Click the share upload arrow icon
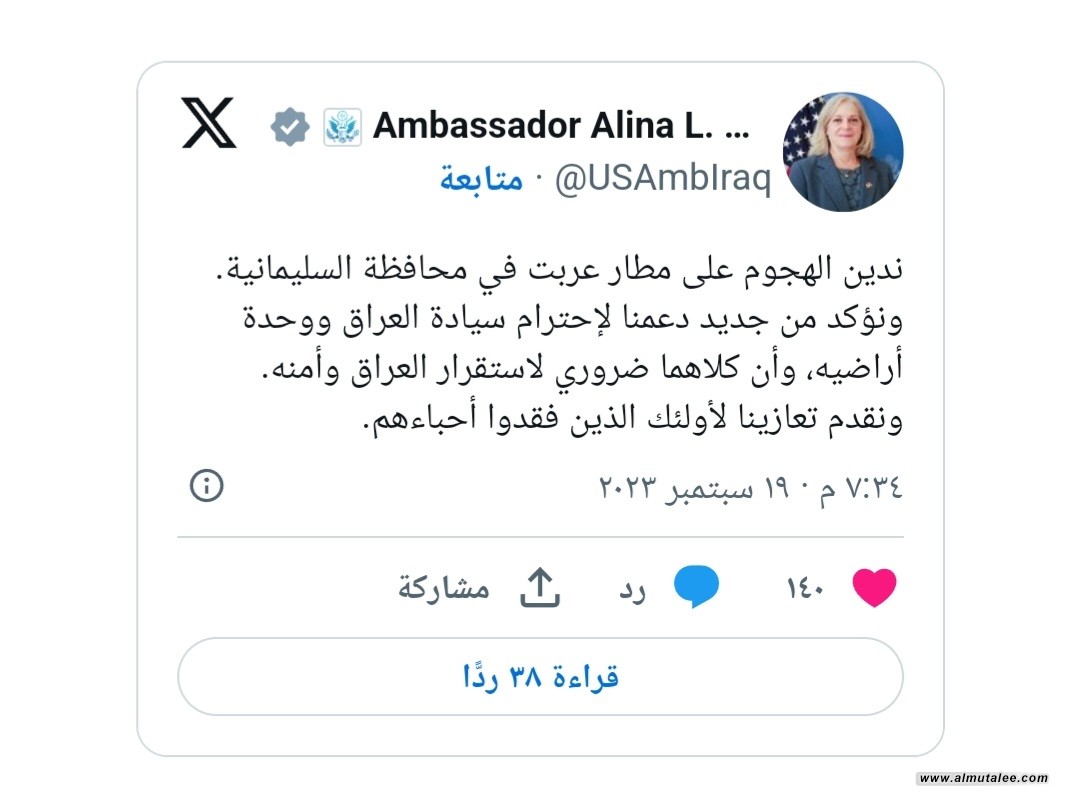 pyautogui.click(x=540, y=588)
